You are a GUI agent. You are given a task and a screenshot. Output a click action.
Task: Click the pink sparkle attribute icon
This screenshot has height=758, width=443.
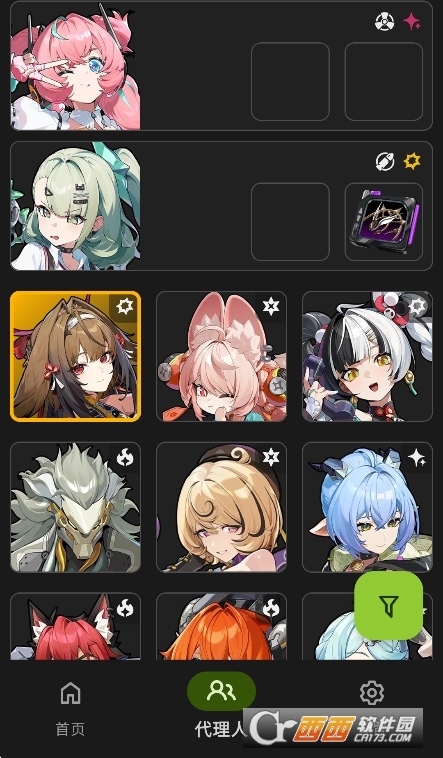point(412,22)
